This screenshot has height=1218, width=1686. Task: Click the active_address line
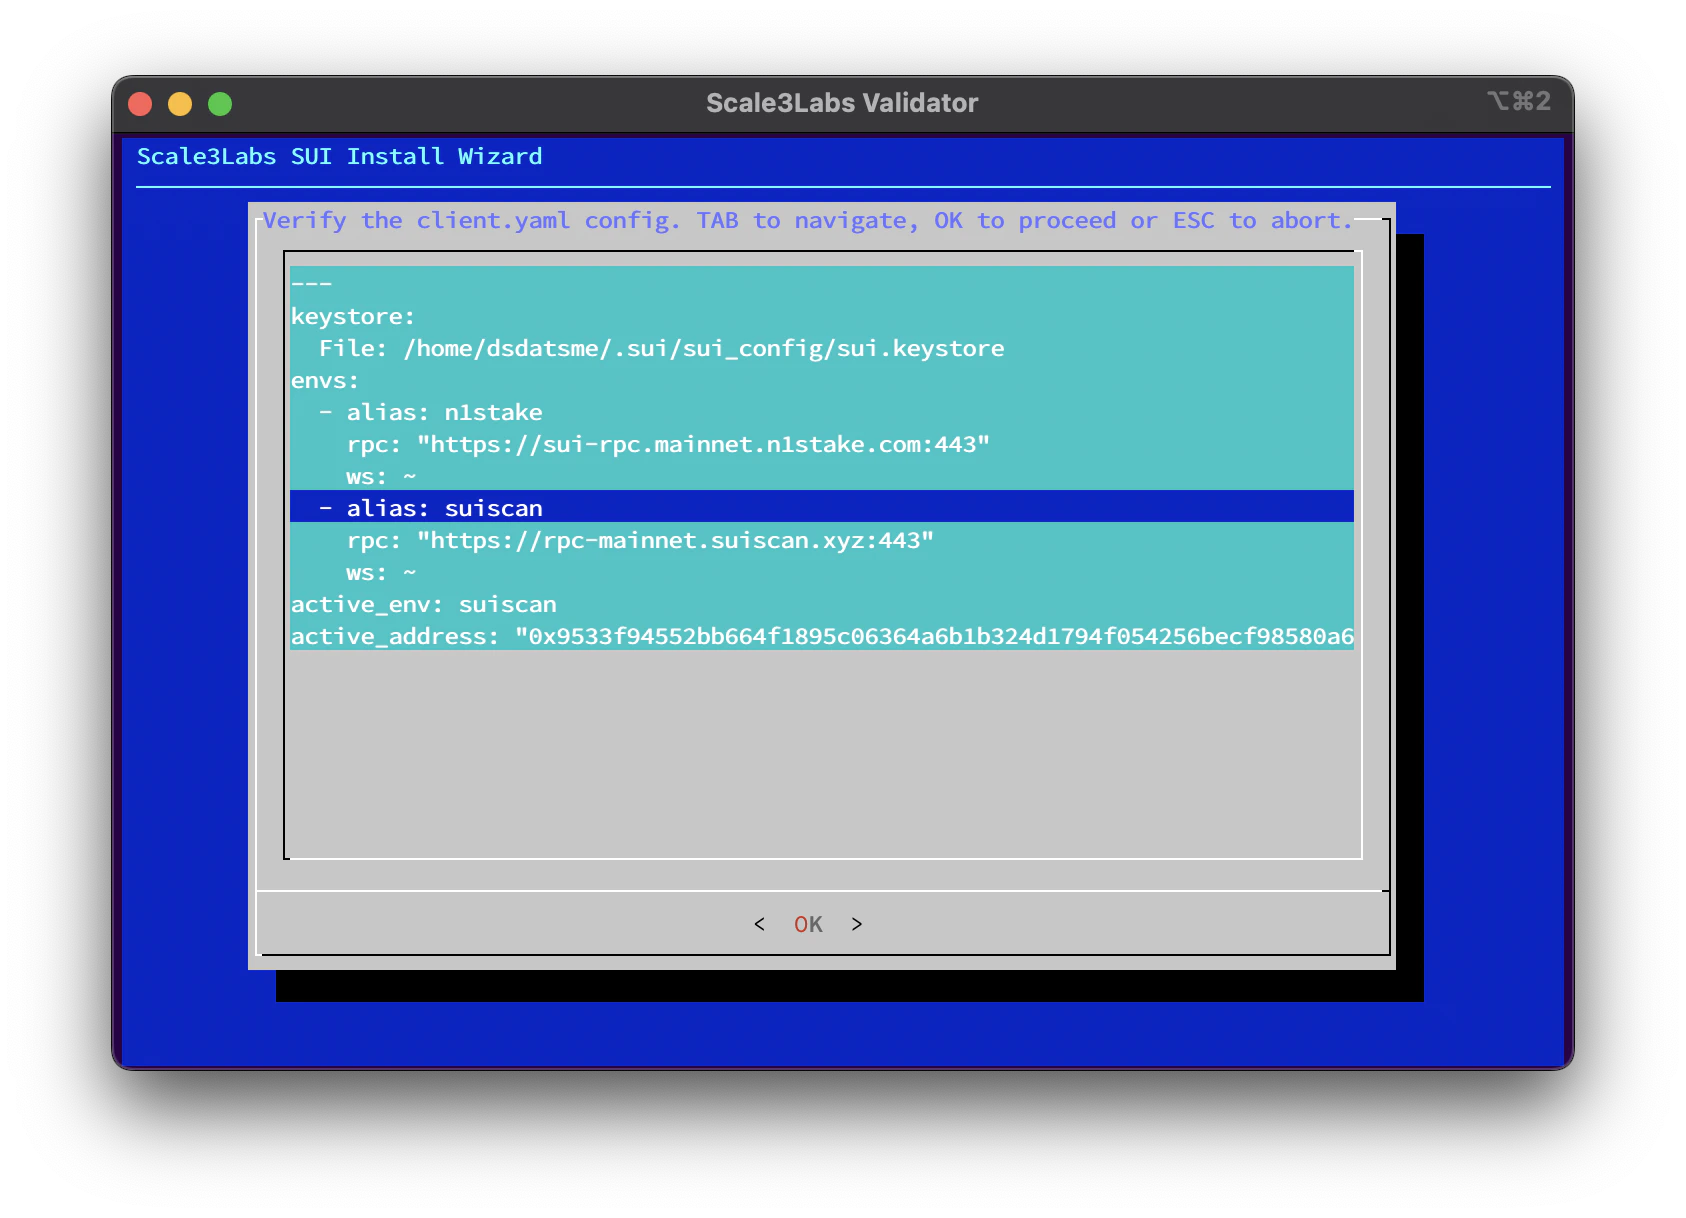822,634
